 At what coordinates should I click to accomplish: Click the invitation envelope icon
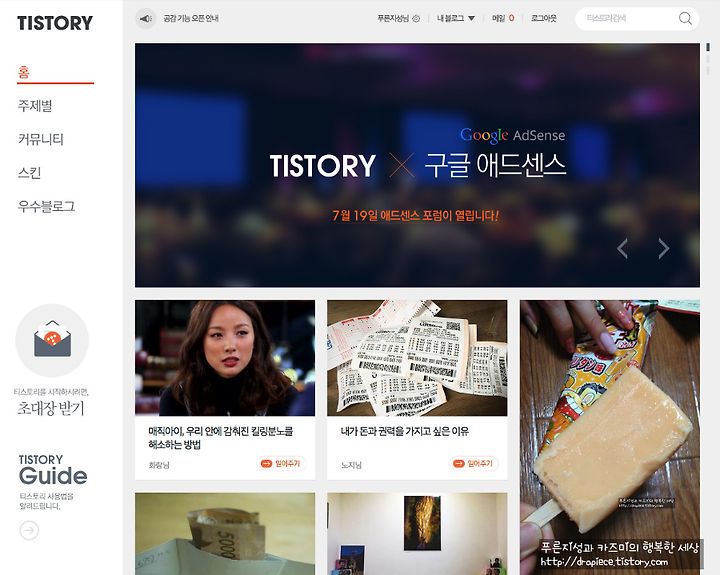pyautogui.click(x=52, y=340)
